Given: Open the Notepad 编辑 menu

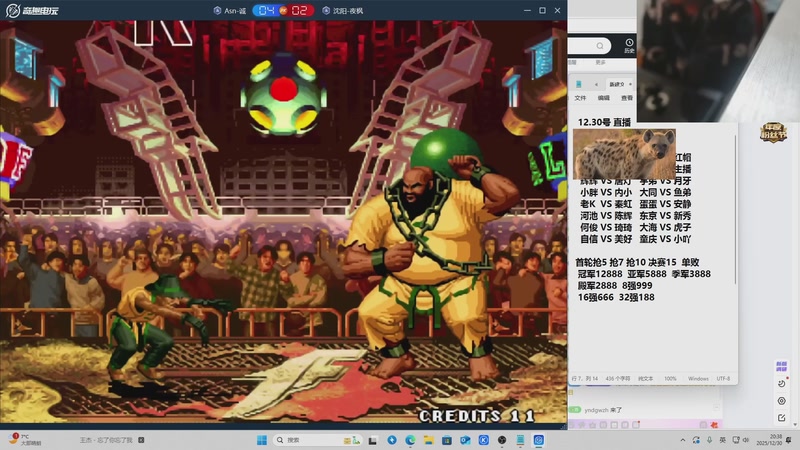Looking at the screenshot, I should [604, 97].
